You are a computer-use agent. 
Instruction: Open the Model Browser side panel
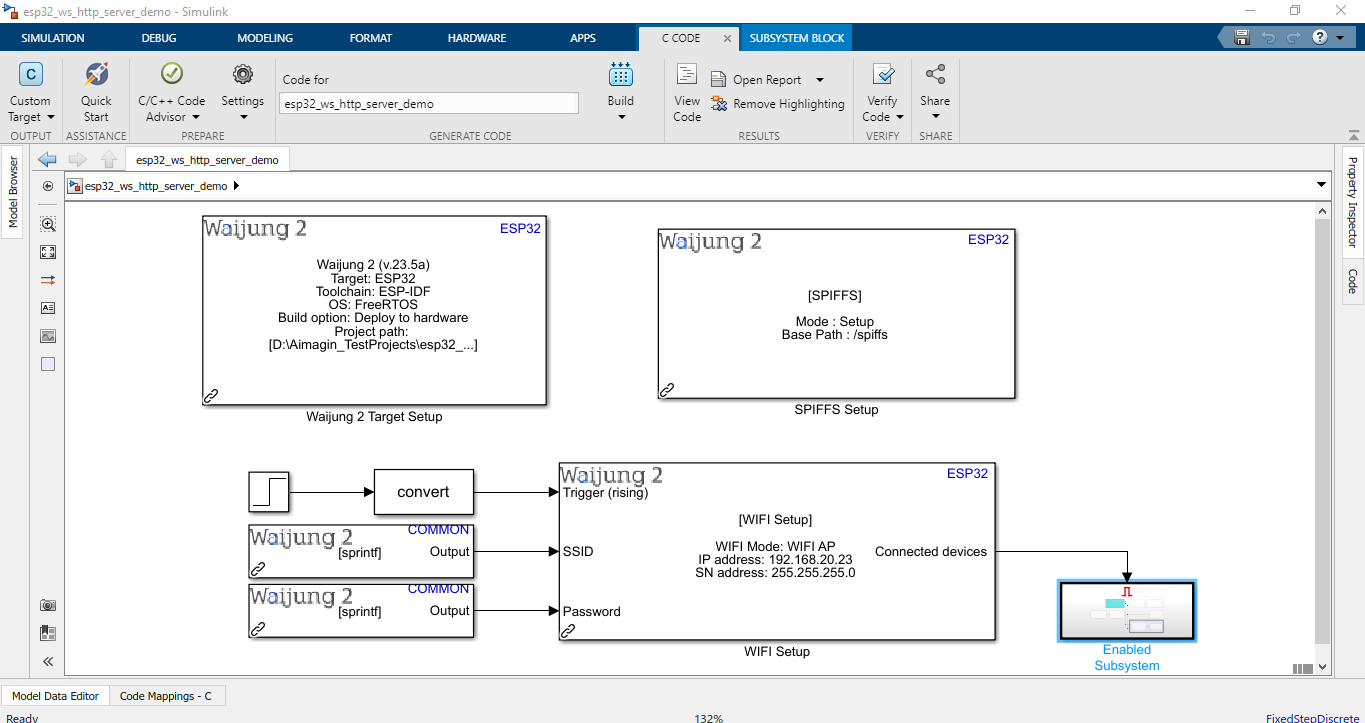13,192
